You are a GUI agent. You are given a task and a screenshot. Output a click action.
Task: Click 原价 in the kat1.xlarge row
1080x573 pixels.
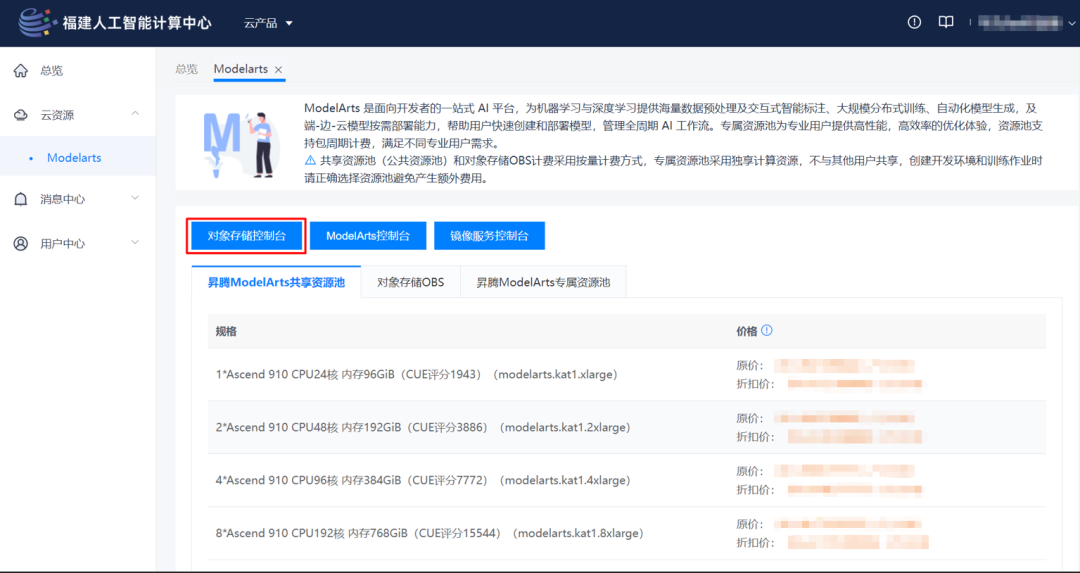coord(749,366)
